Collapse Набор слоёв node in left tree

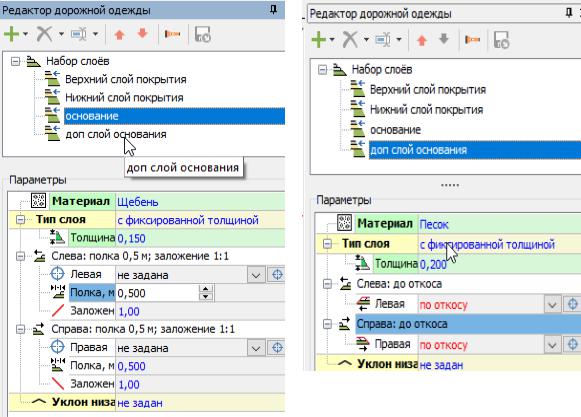click(x=15, y=61)
